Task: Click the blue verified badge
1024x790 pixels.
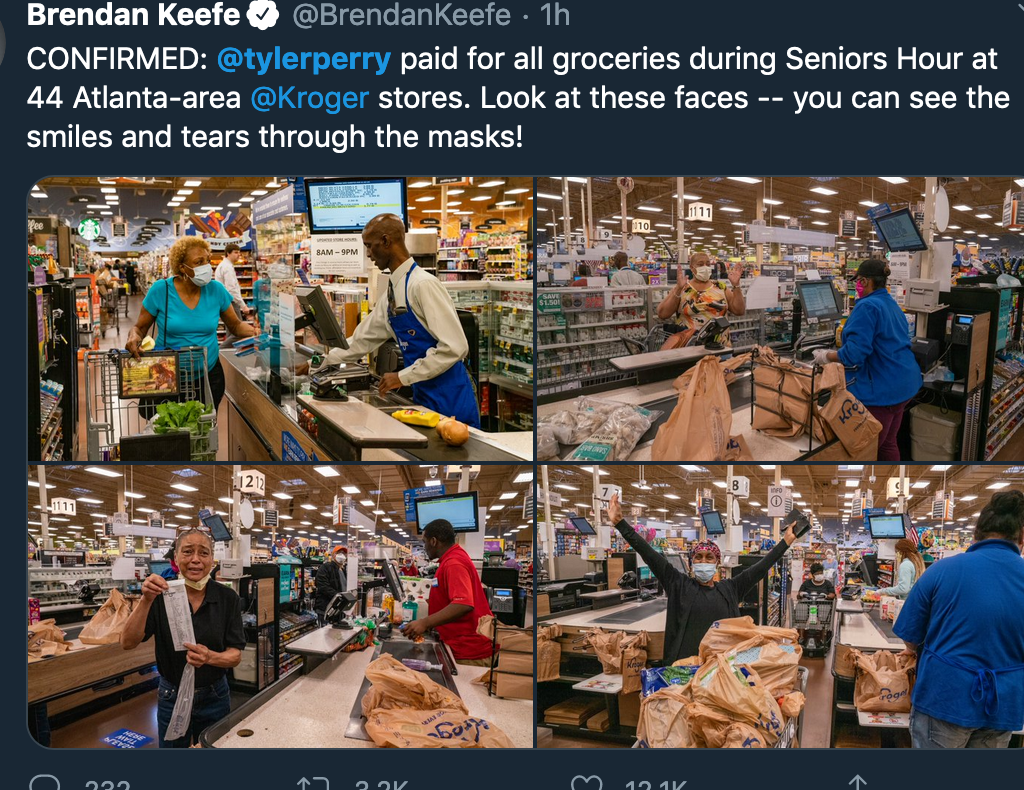Action: [x=263, y=15]
